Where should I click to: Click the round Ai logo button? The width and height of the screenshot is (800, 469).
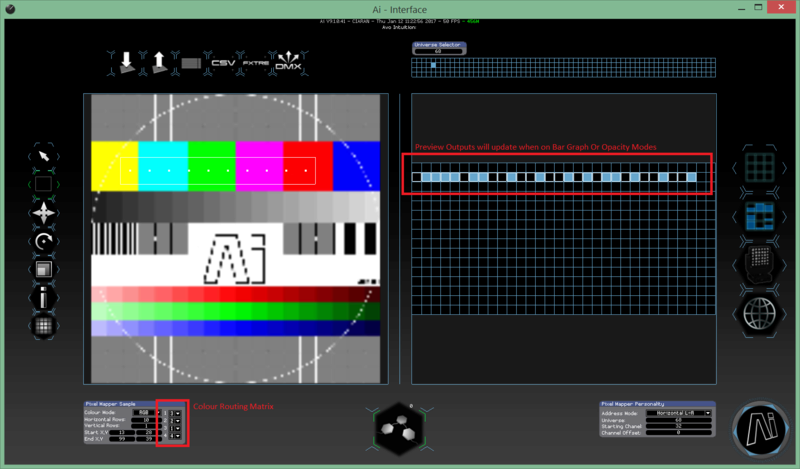[761, 429]
